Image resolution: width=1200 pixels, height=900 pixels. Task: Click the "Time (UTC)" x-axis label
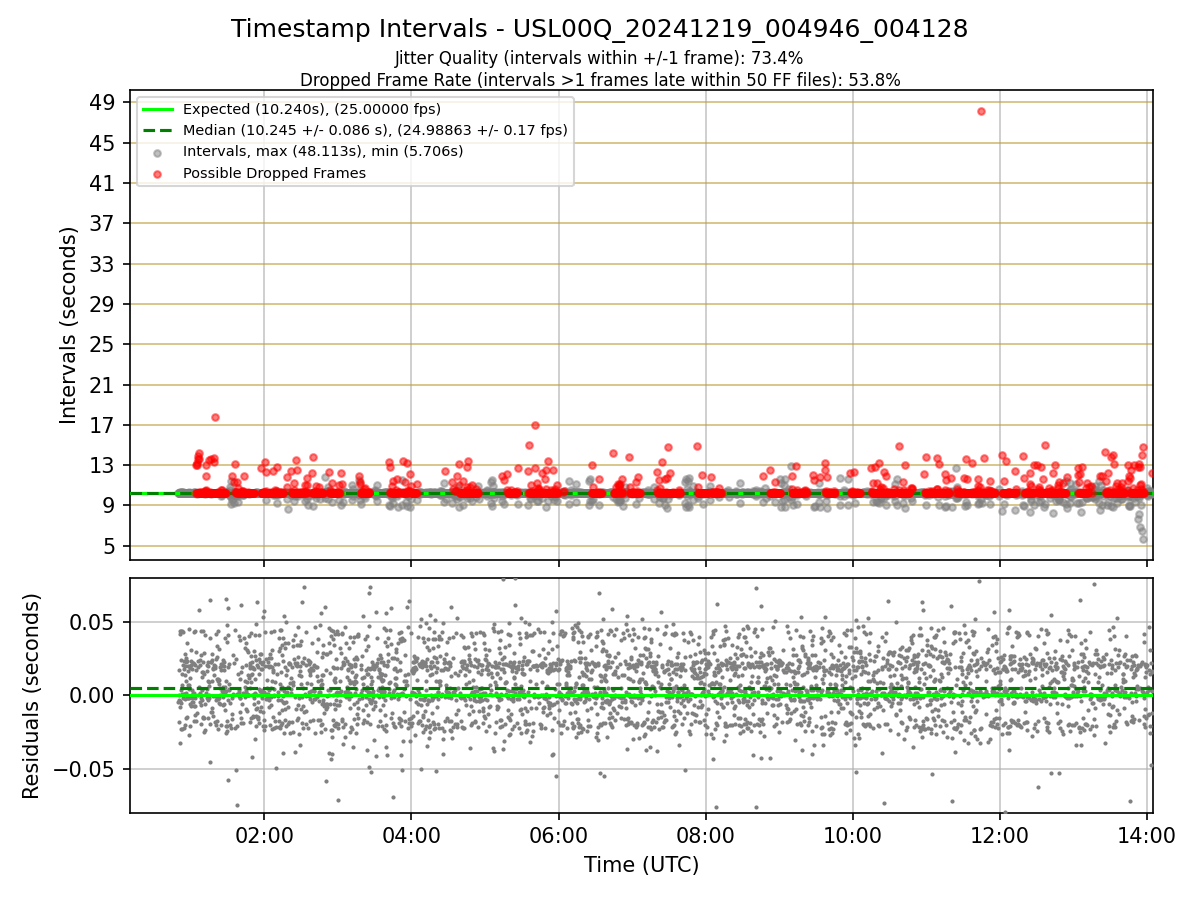pyautogui.click(x=641, y=865)
